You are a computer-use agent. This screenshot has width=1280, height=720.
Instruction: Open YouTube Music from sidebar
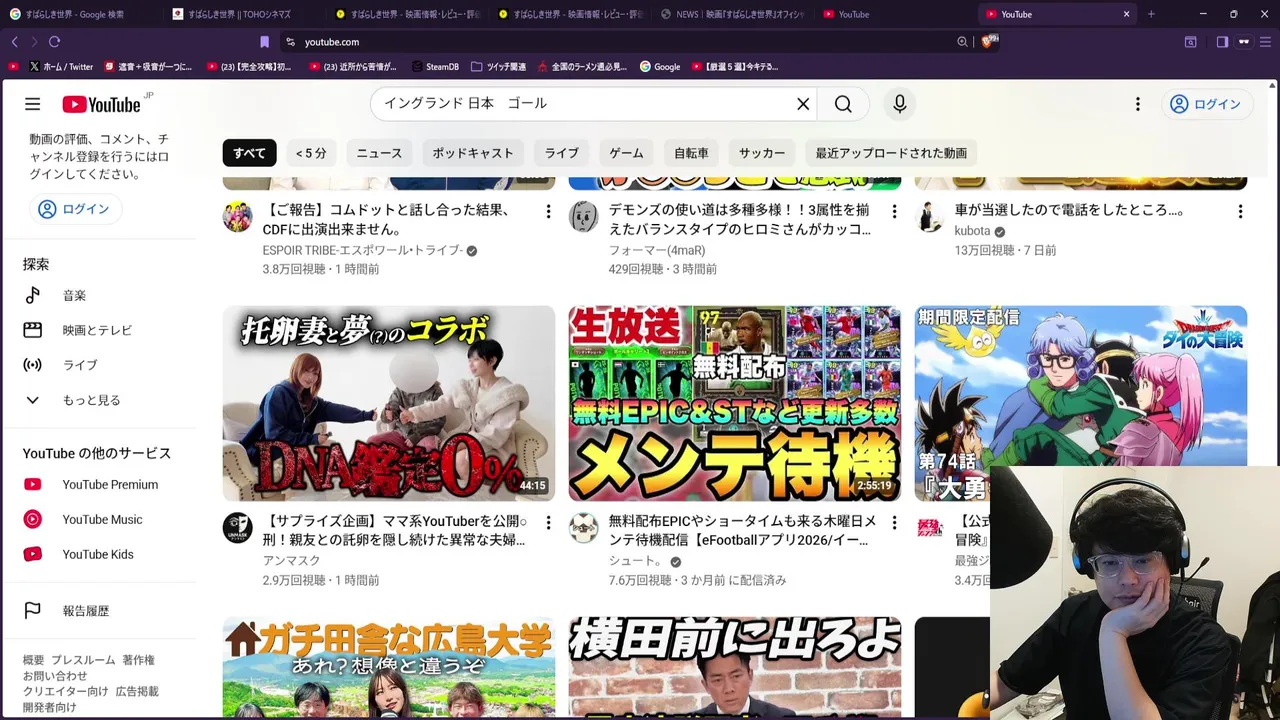tap(100, 520)
